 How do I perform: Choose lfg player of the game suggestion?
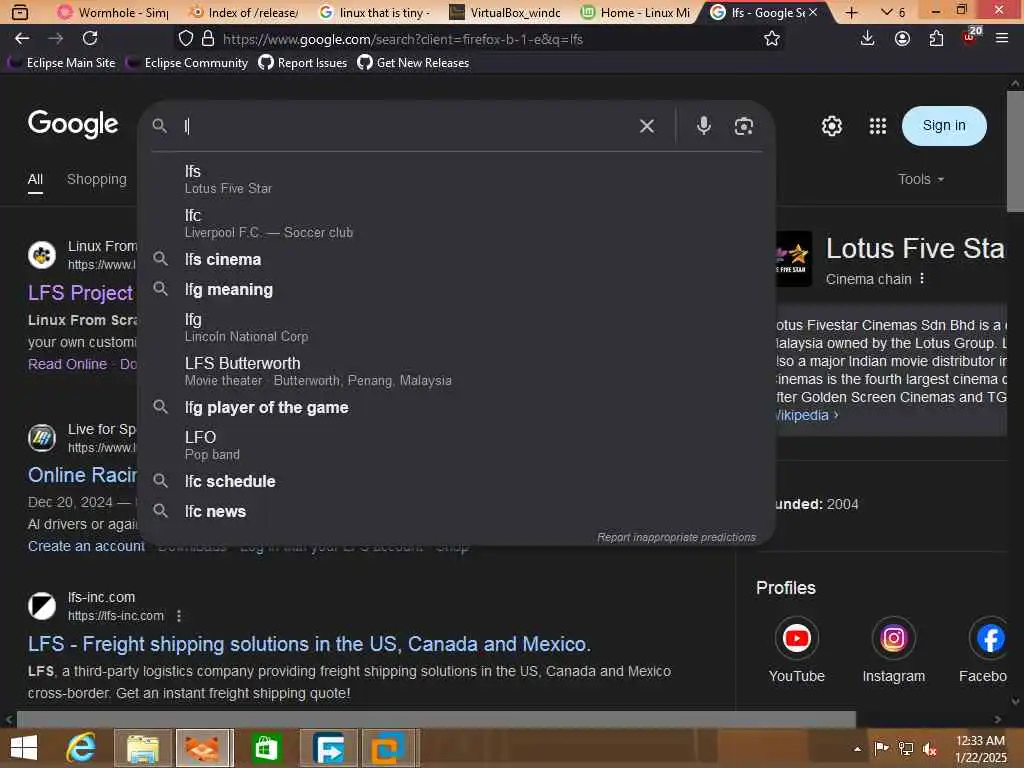click(456, 408)
